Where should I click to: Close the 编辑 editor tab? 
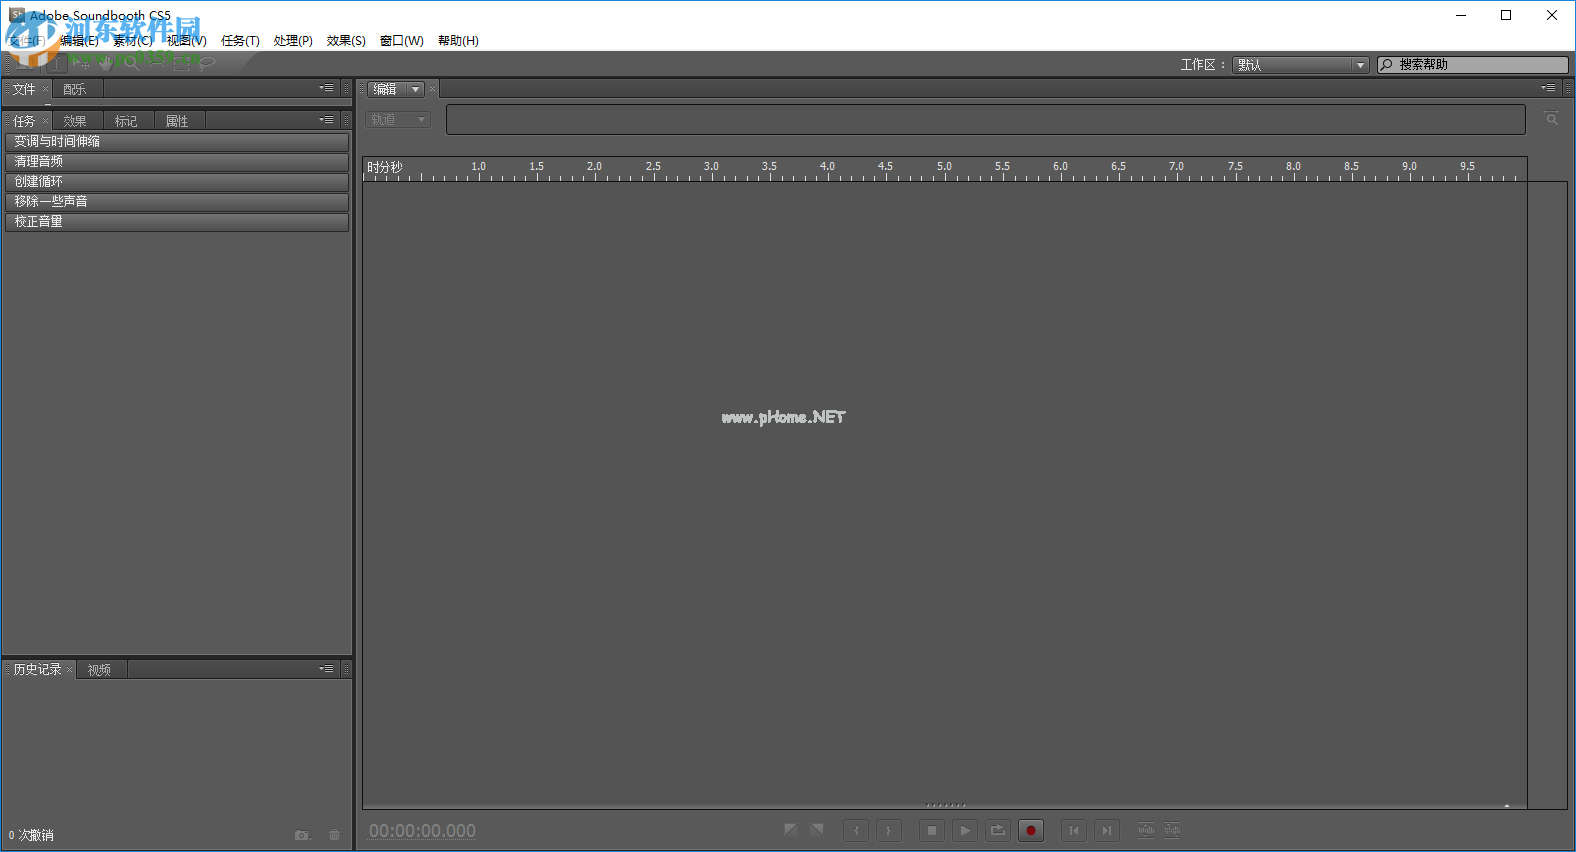433,89
